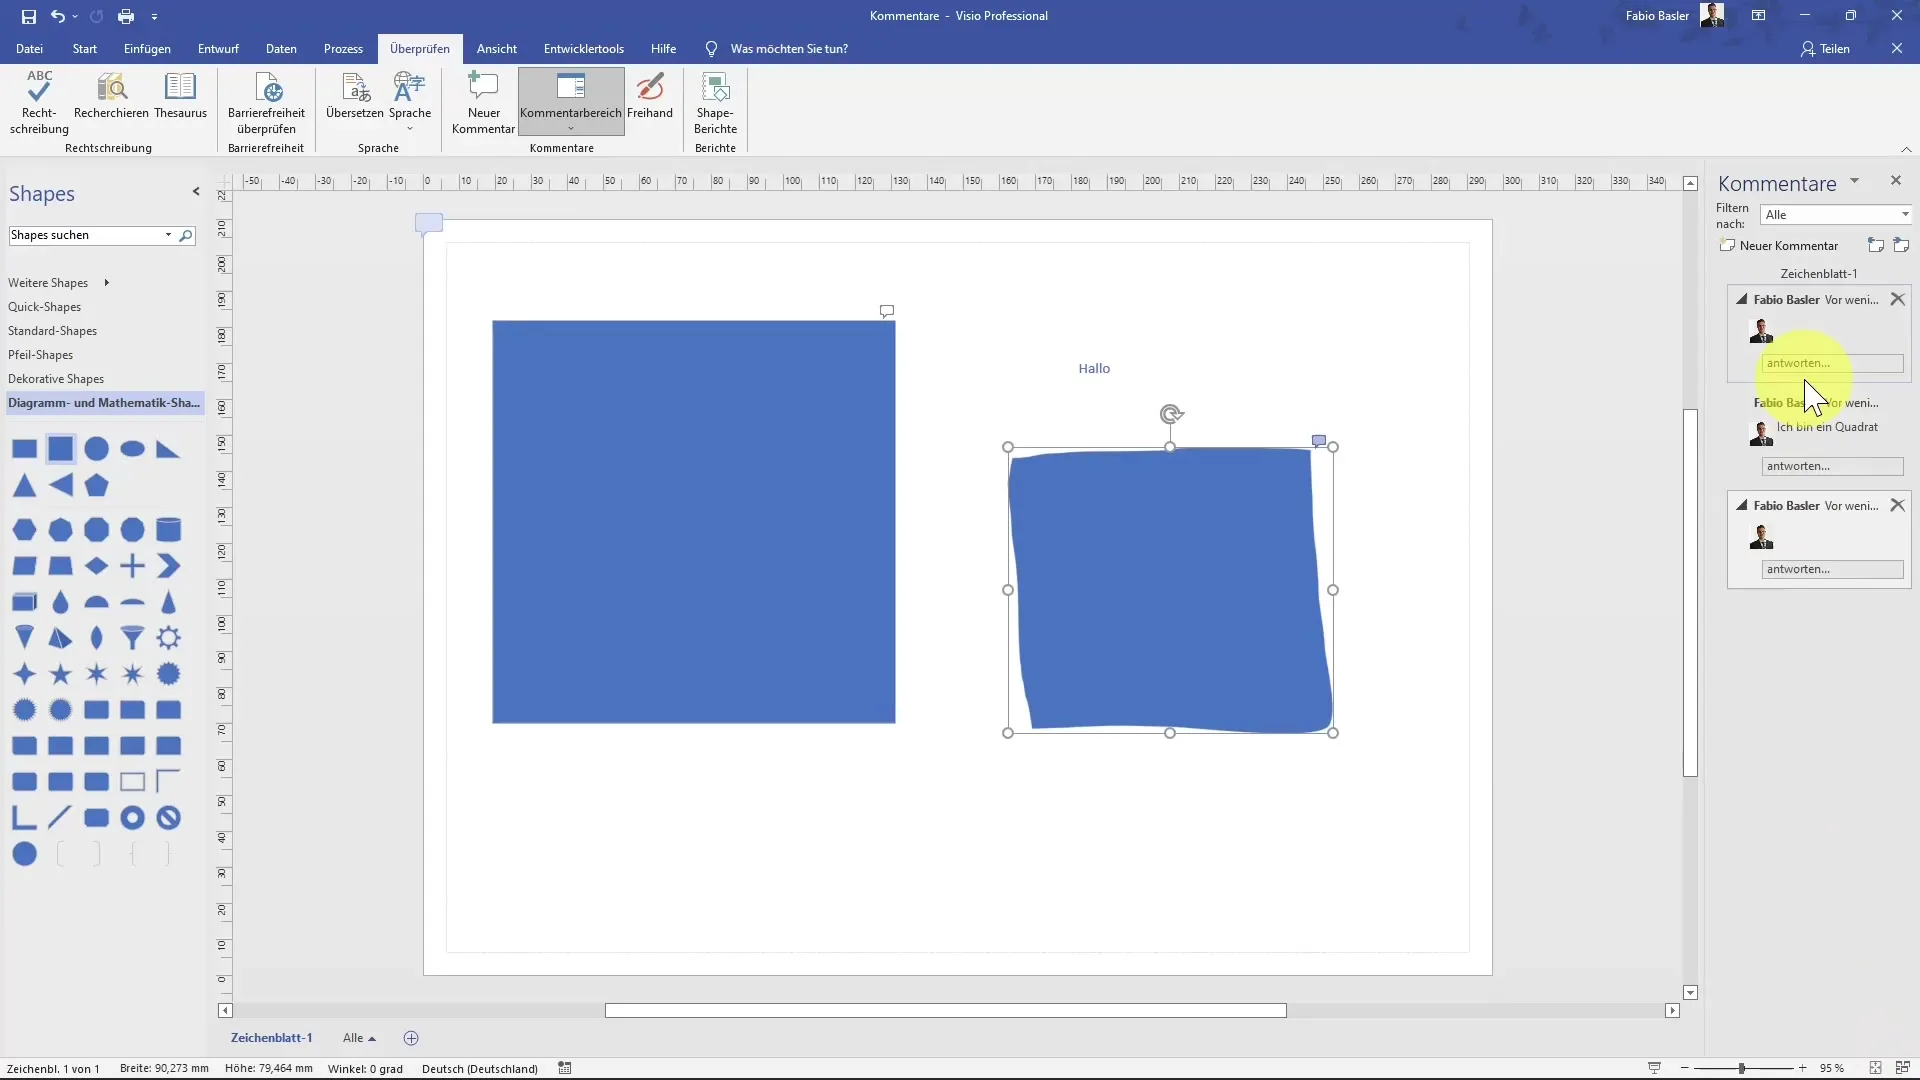The image size is (1920, 1080).
Task: Select the no-symbol shape in stencil
Action: click(x=168, y=818)
